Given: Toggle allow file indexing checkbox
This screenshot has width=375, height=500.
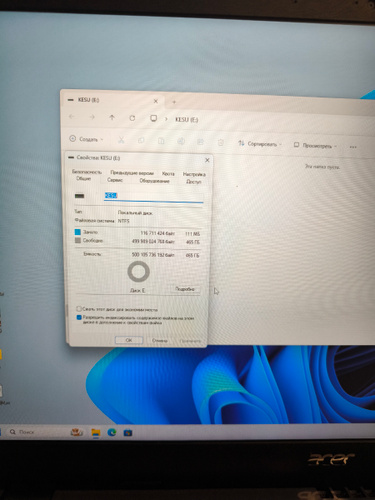Looking at the screenshot, I should (79, 317).
